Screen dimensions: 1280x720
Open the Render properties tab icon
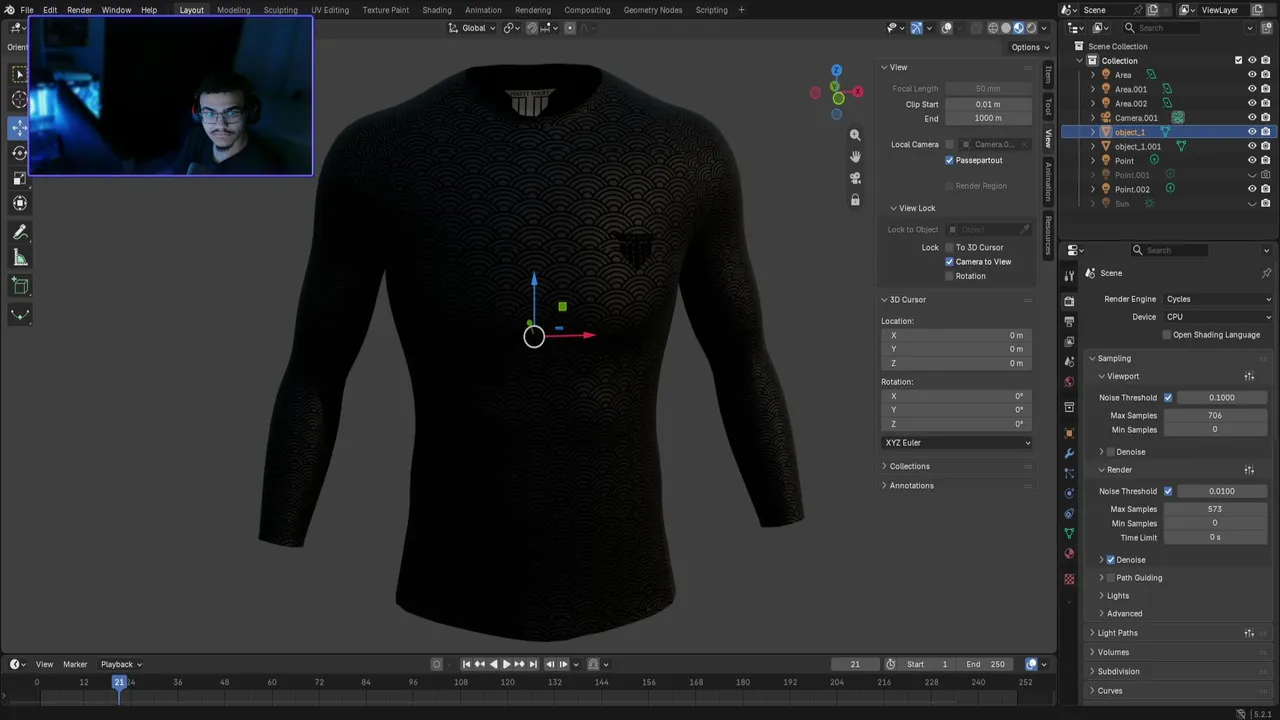click(x=1069, y=301)
